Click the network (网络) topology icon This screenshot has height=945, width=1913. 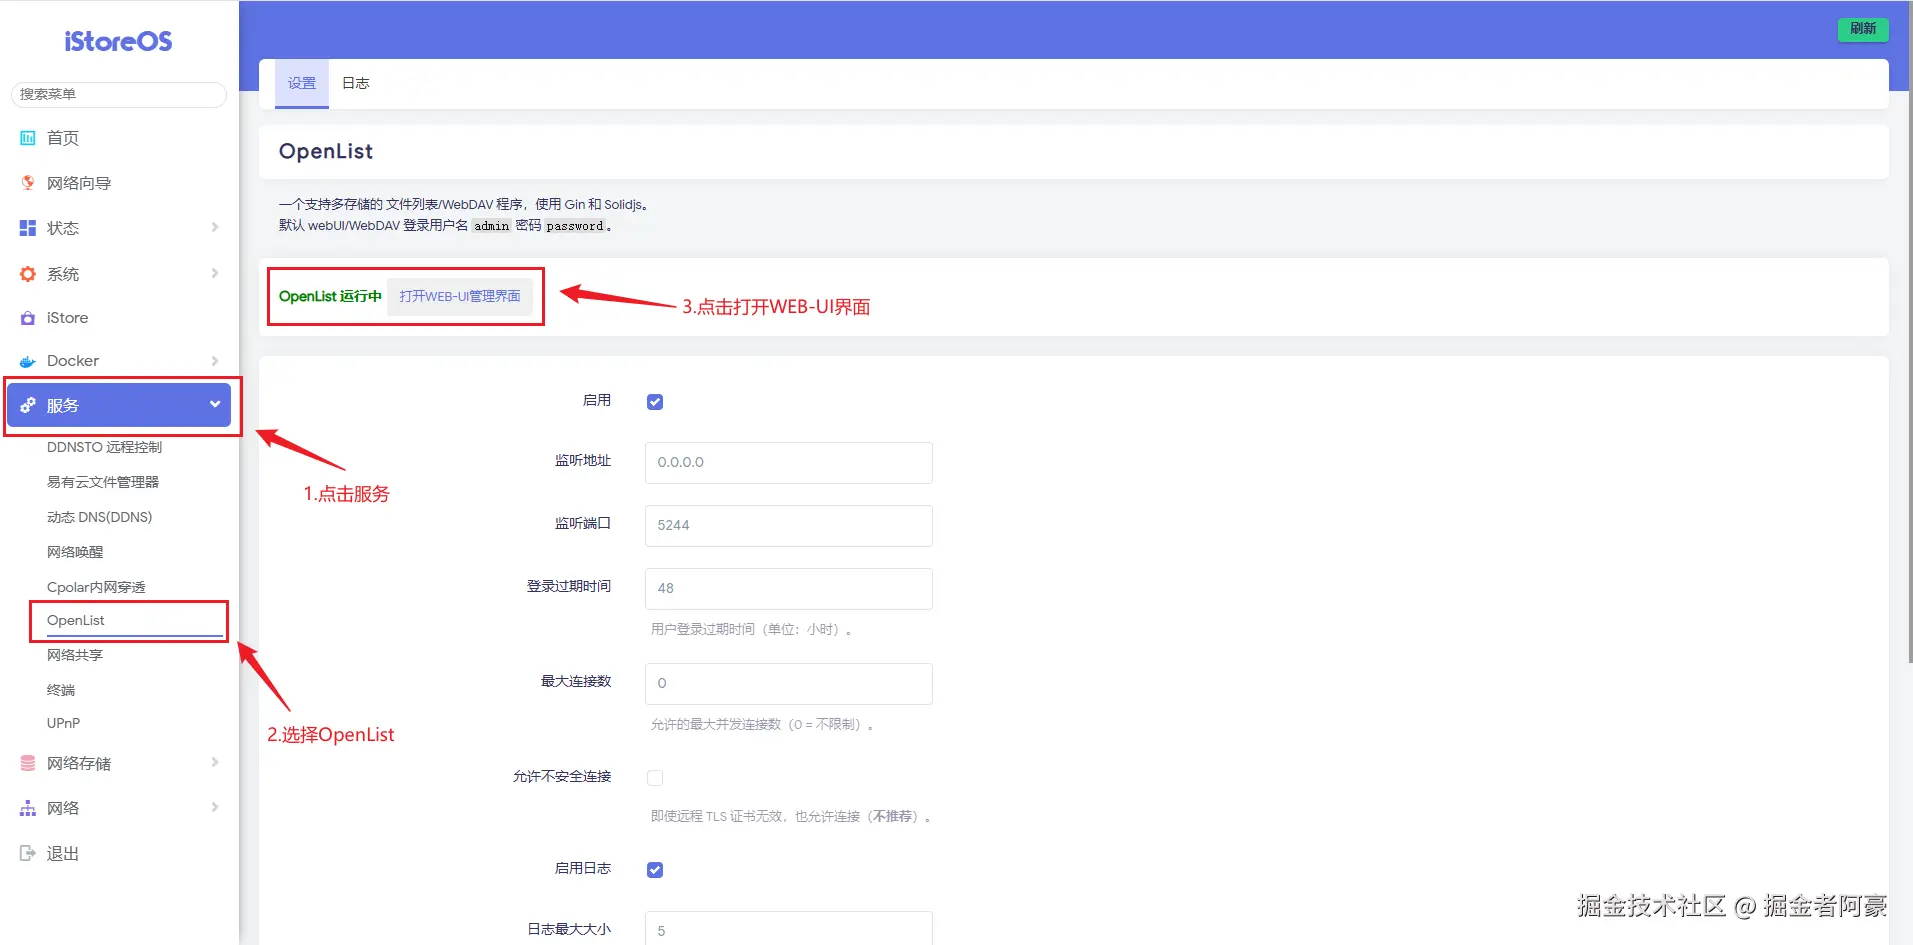point(28,808)
